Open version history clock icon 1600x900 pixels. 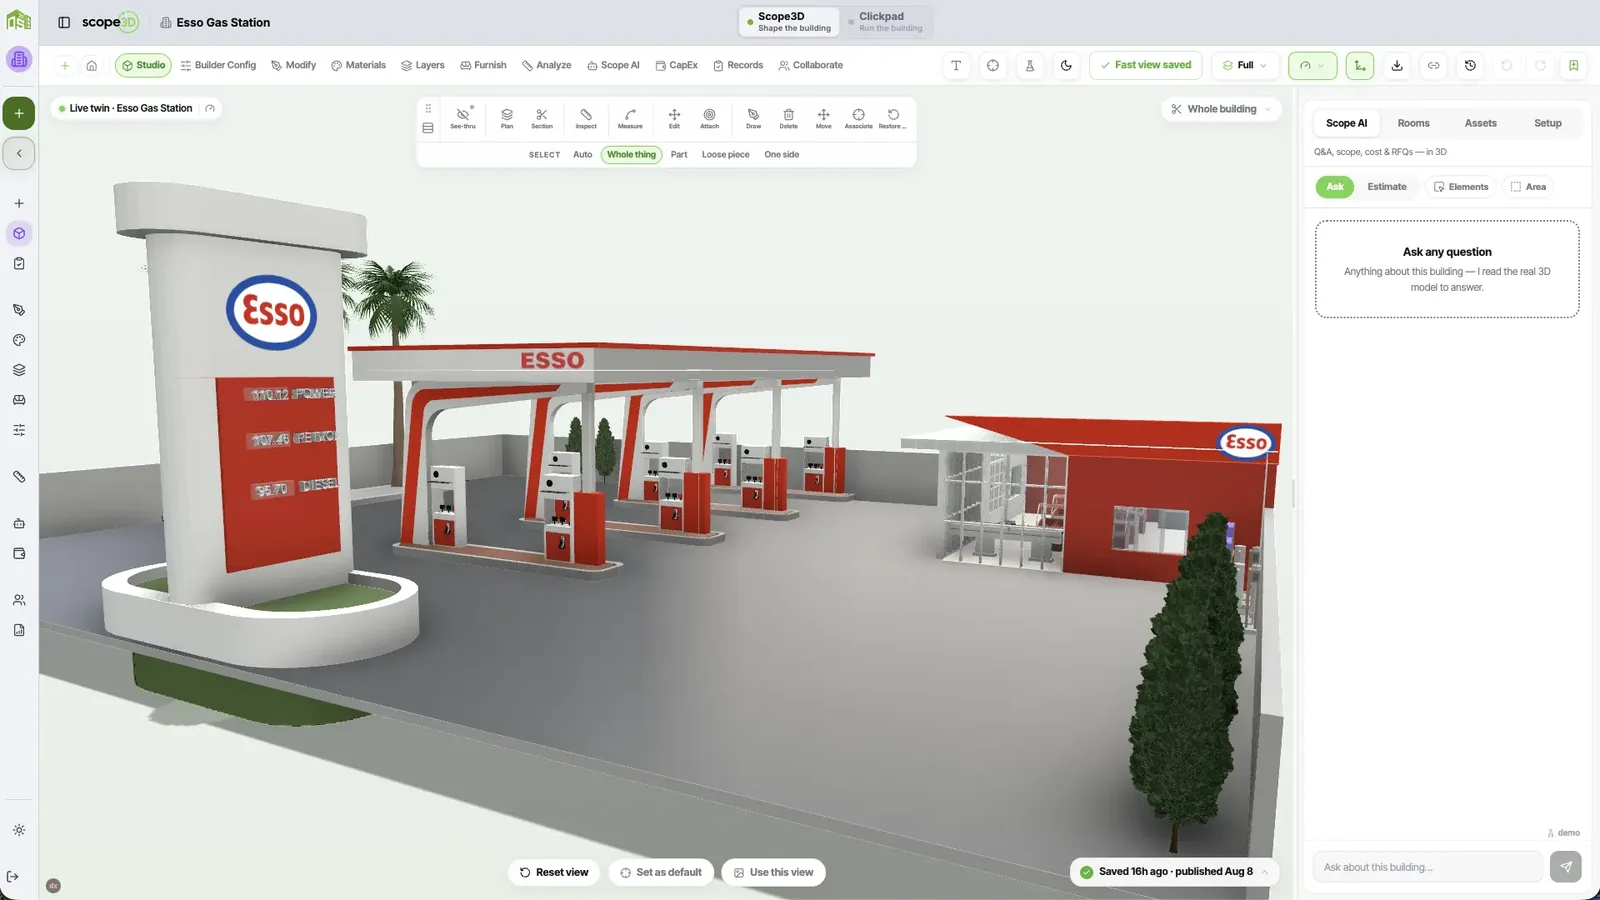[x=1470, y=65]
